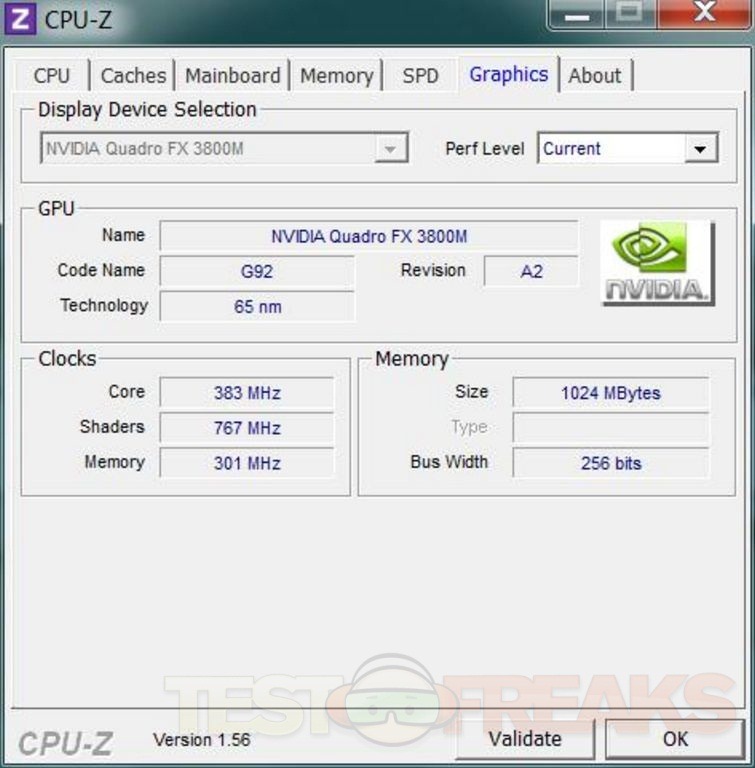Open the Caches tab
The width and height of the screenshot is (755, 768).
coord(133,76)
